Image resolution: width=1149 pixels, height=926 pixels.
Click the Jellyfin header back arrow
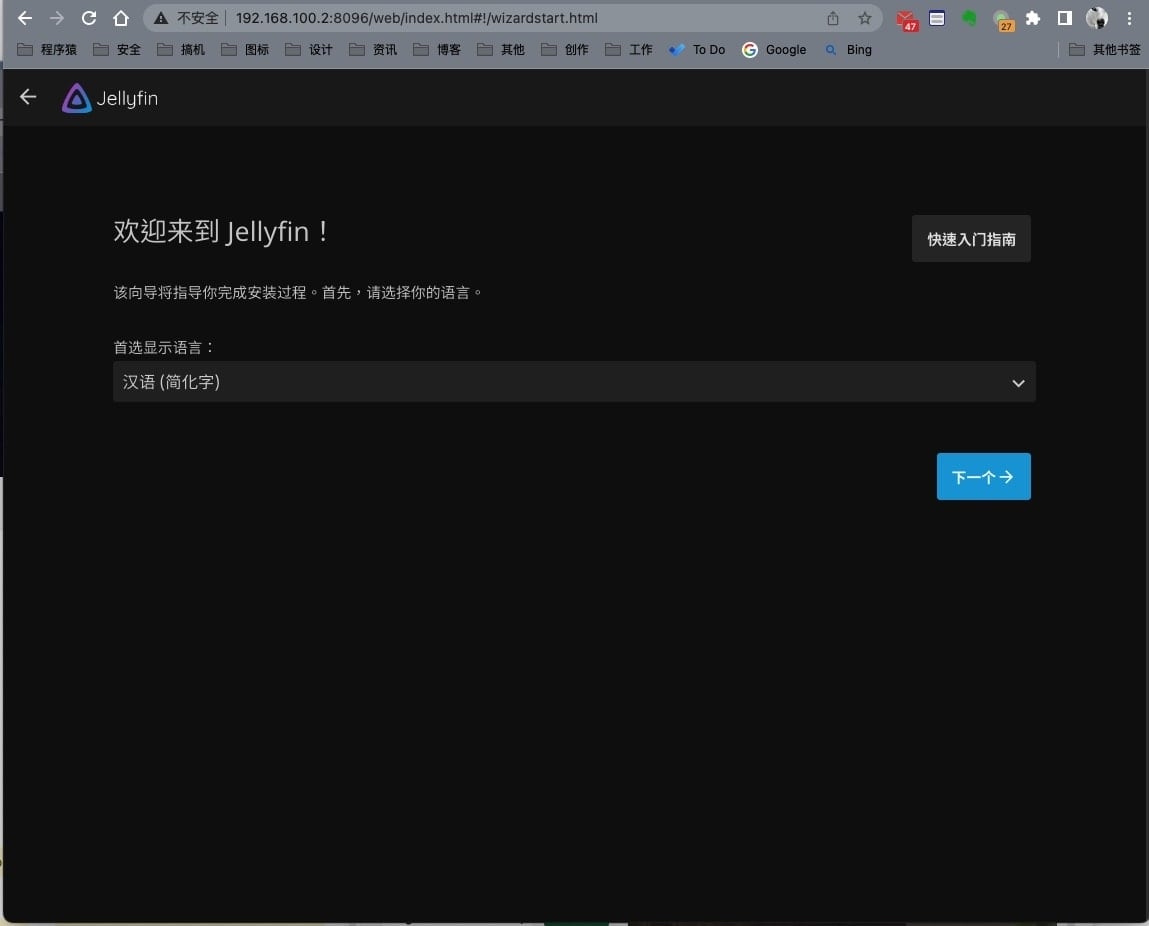28,97
